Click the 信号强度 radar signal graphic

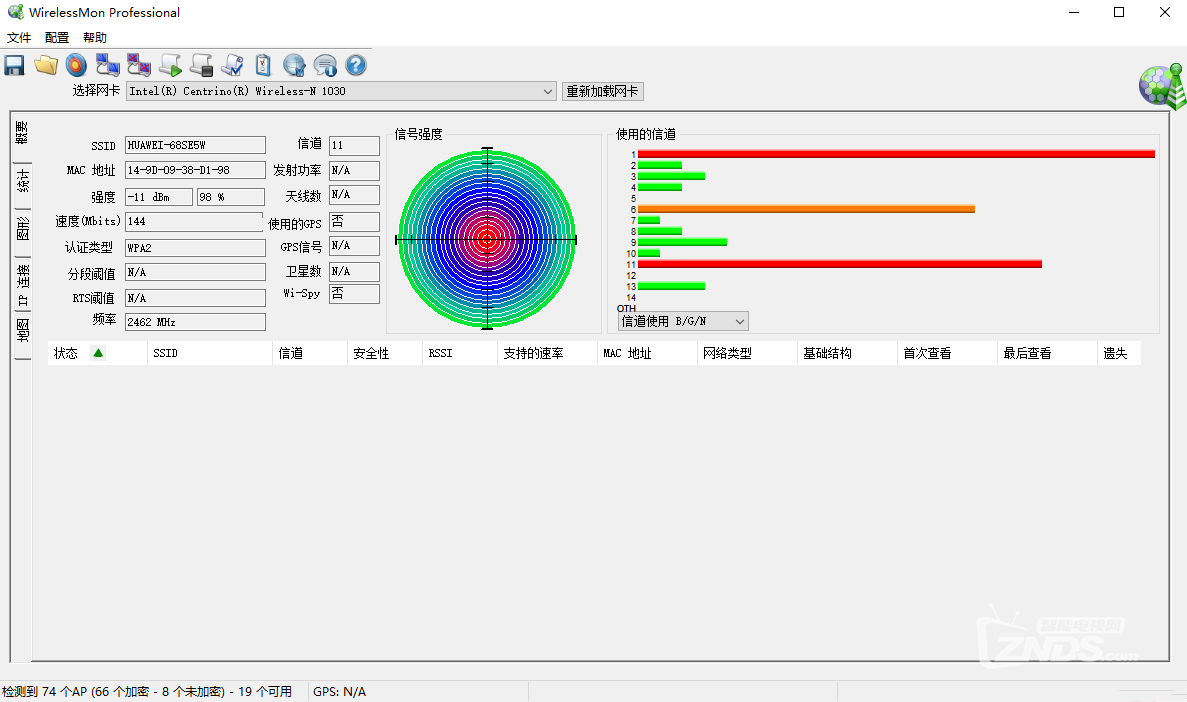coord(487,239)
